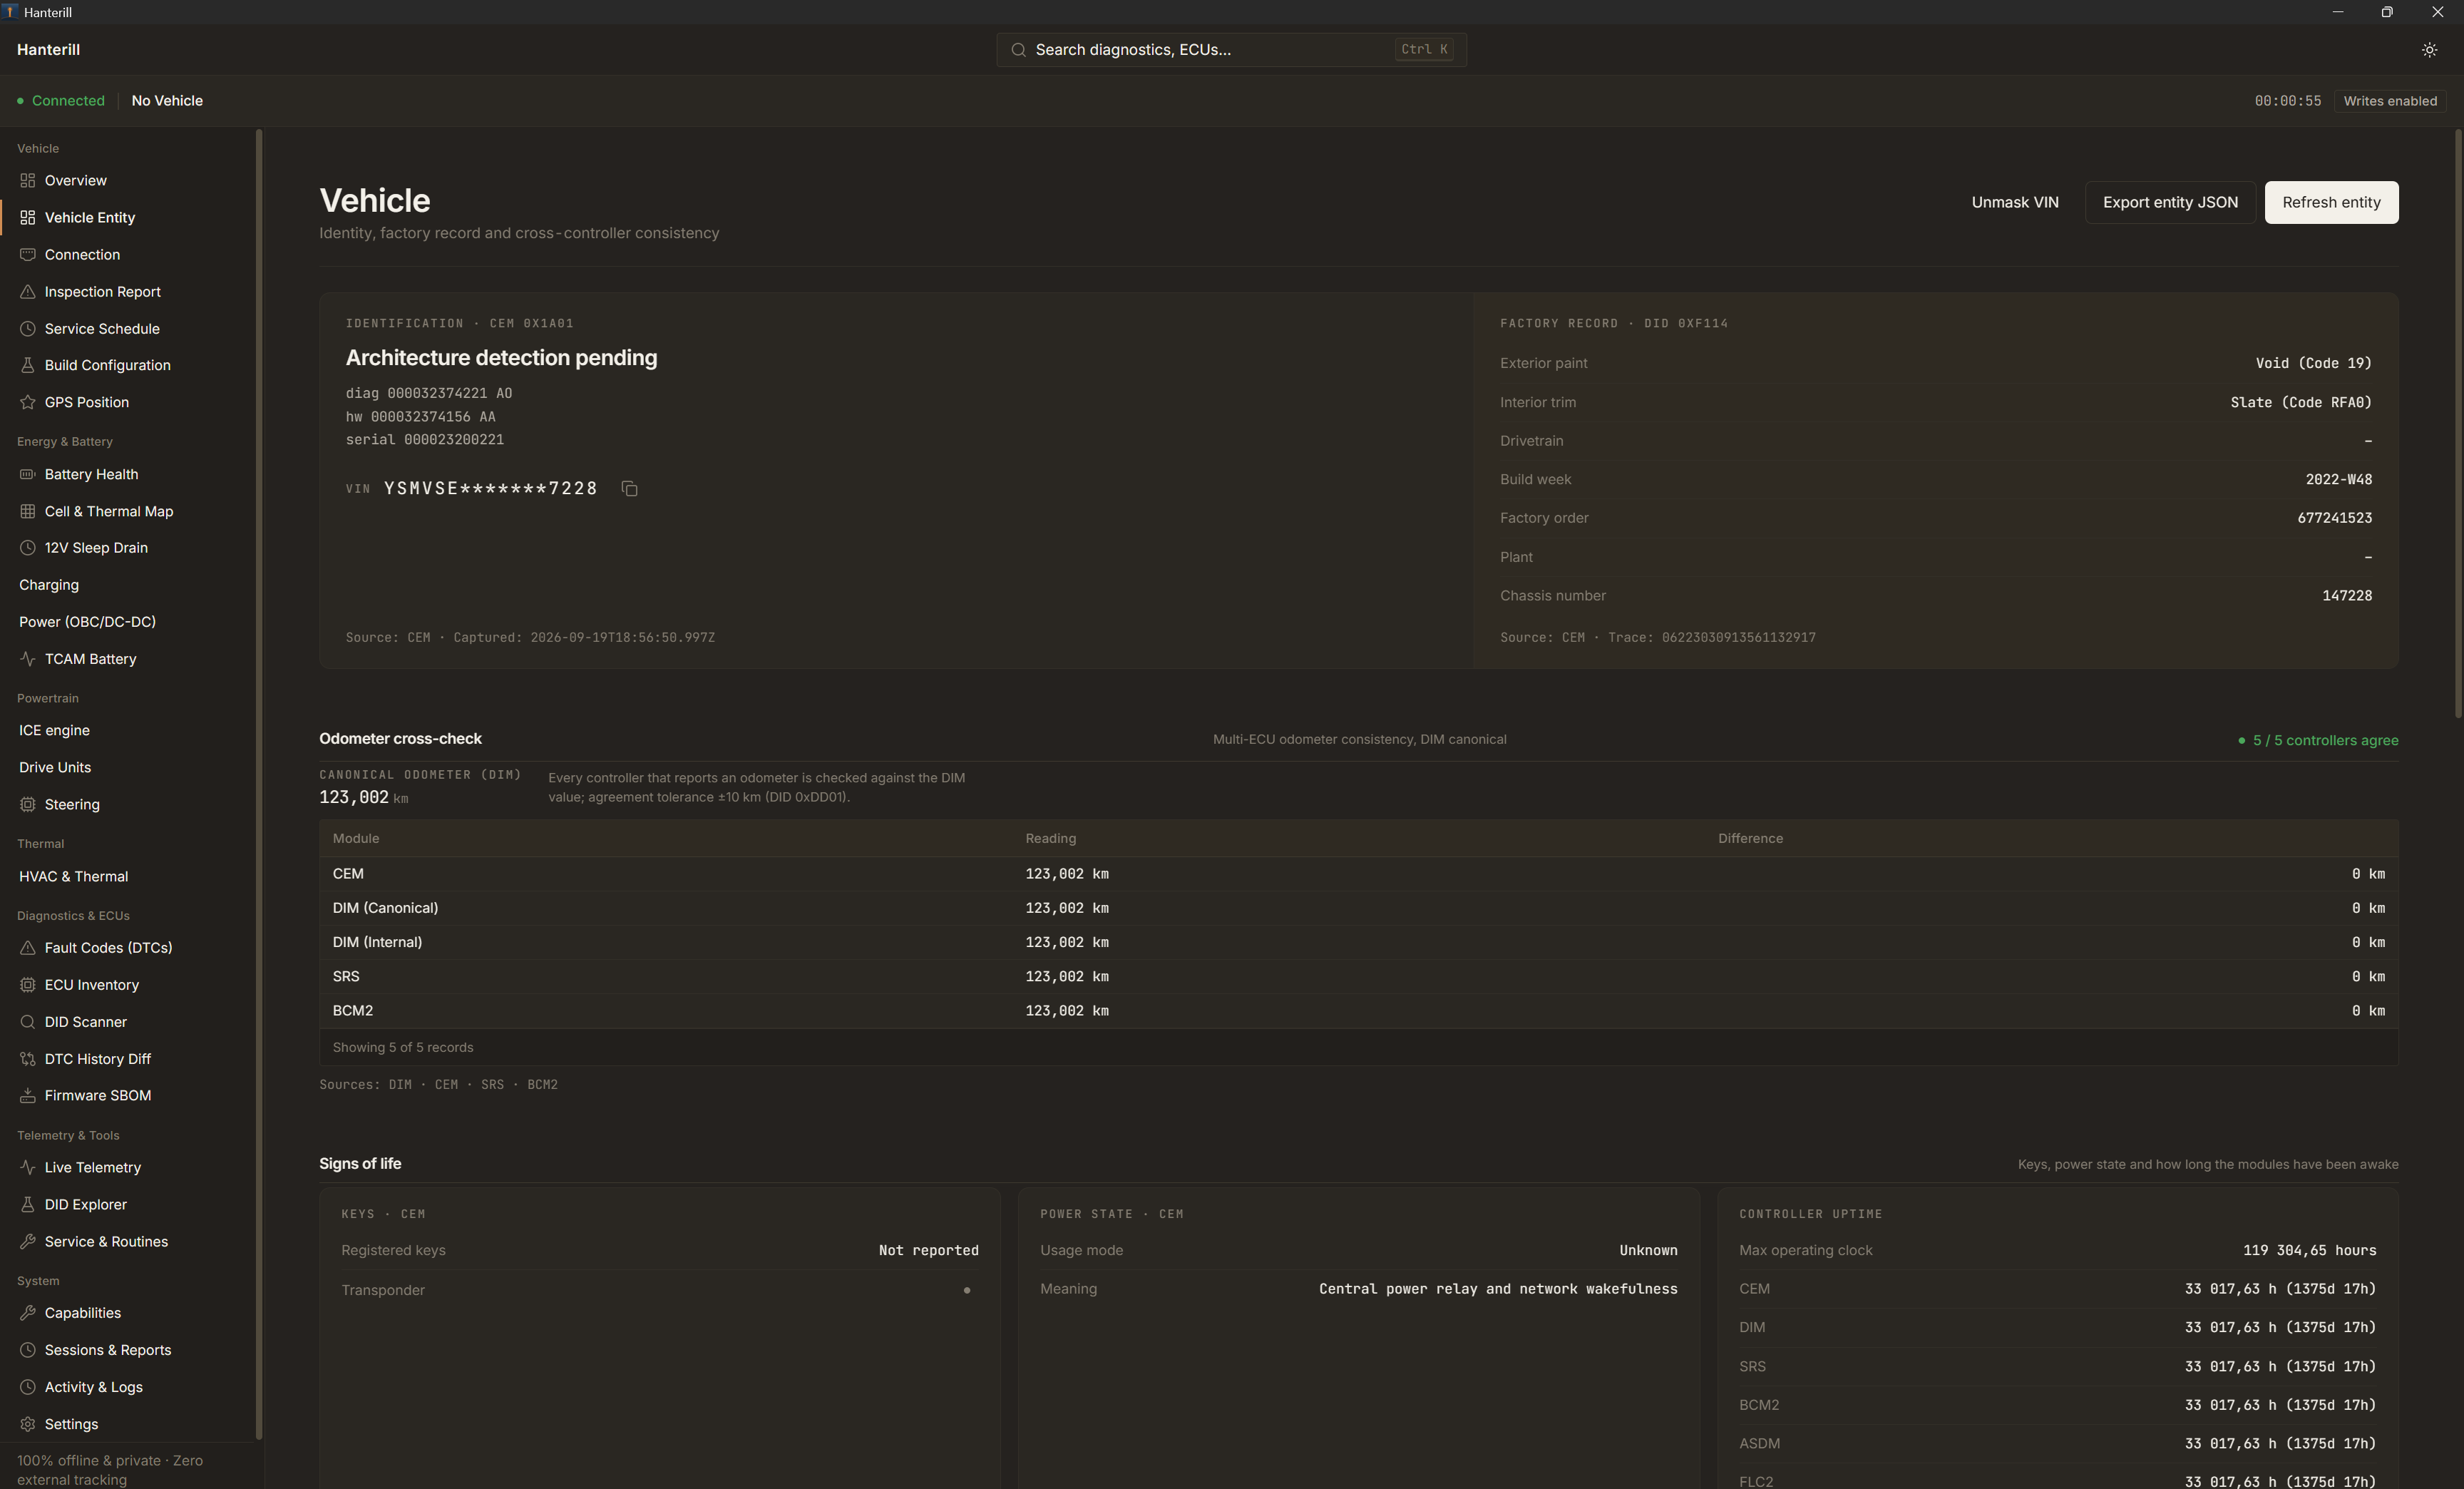
Task: Click the DID Scanner magnifier icon
Action: pyautogui.click(x=28, y=1022)
